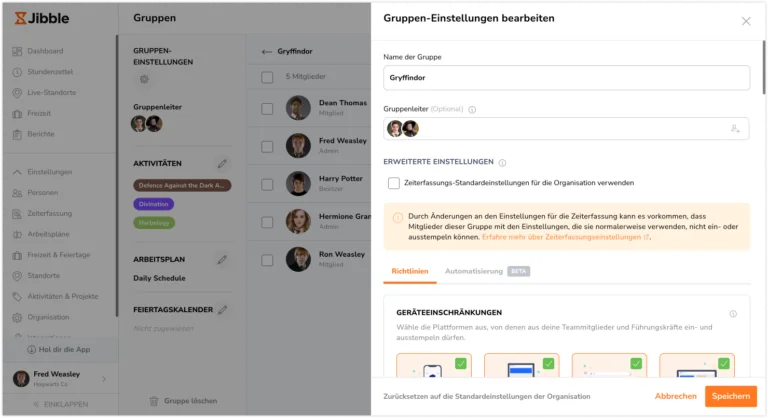Check Harry Potter row checkbox
768x418 pixels.
point(267,184)
